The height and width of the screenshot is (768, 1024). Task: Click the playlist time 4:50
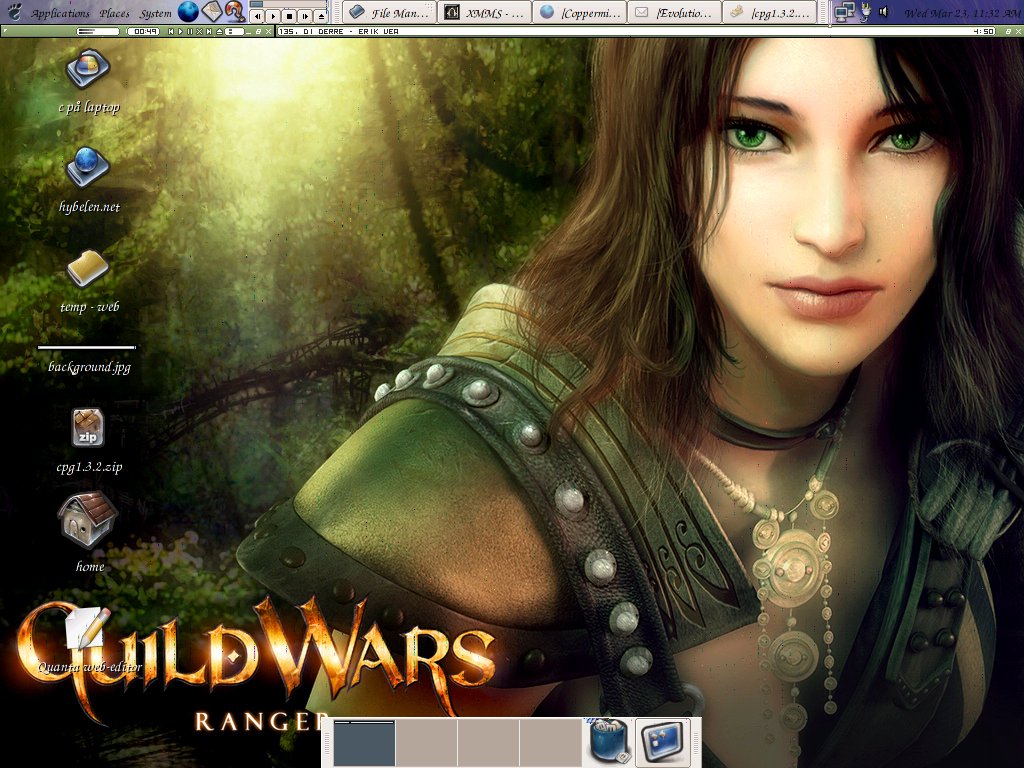[x=984, y=31]
